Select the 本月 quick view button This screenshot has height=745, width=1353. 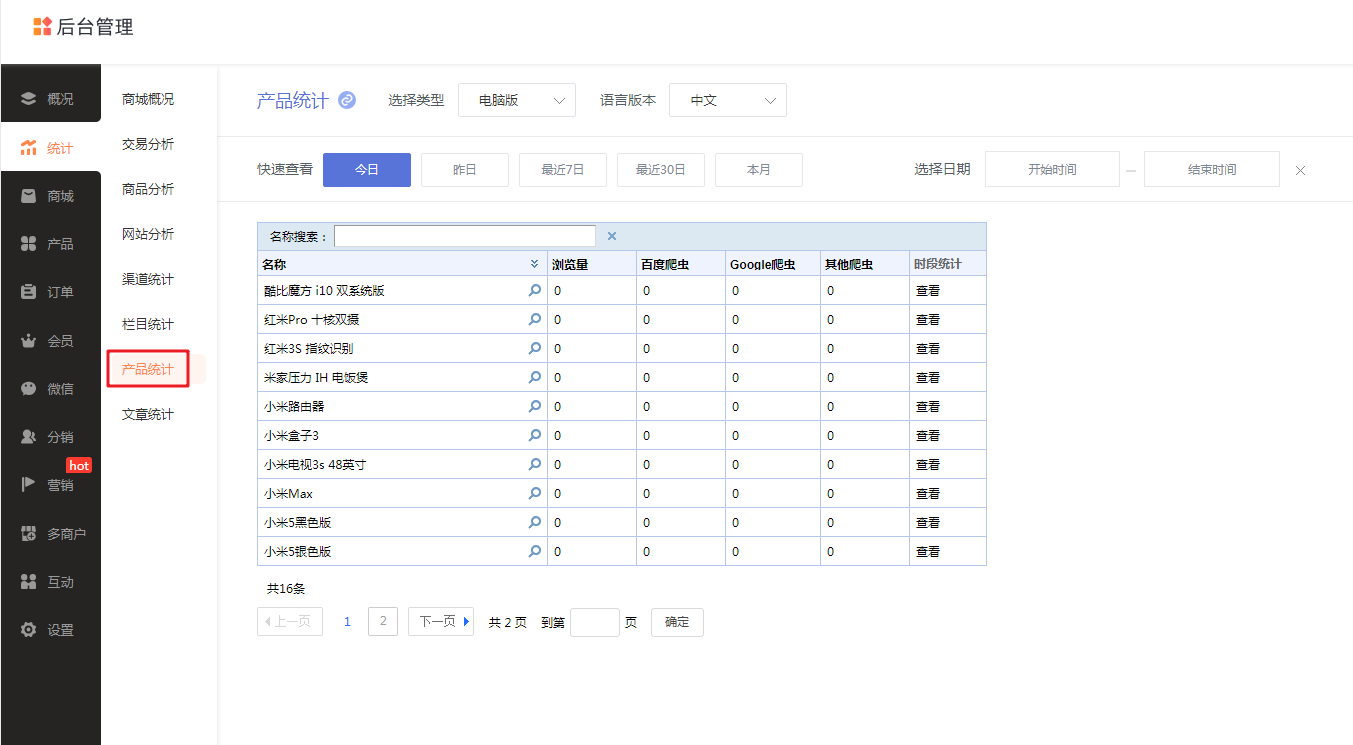click(759, 170)
